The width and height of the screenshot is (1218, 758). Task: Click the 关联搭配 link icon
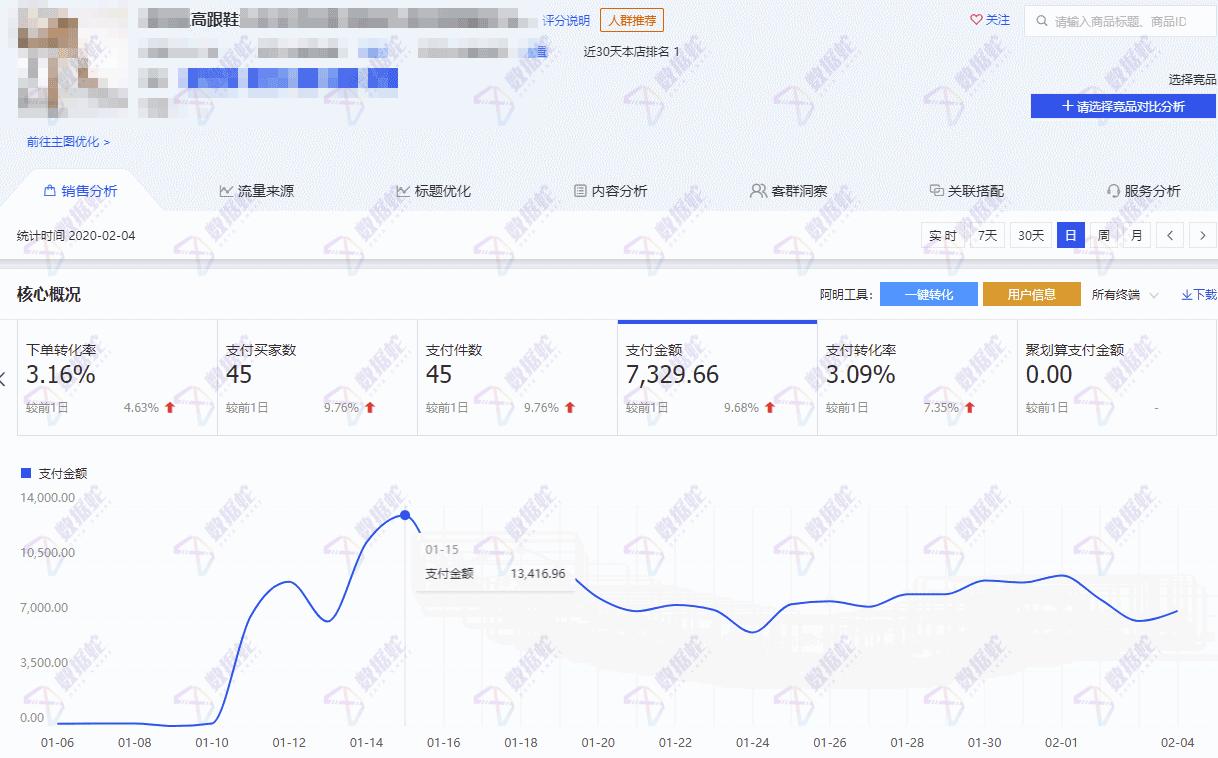point(936,189)
